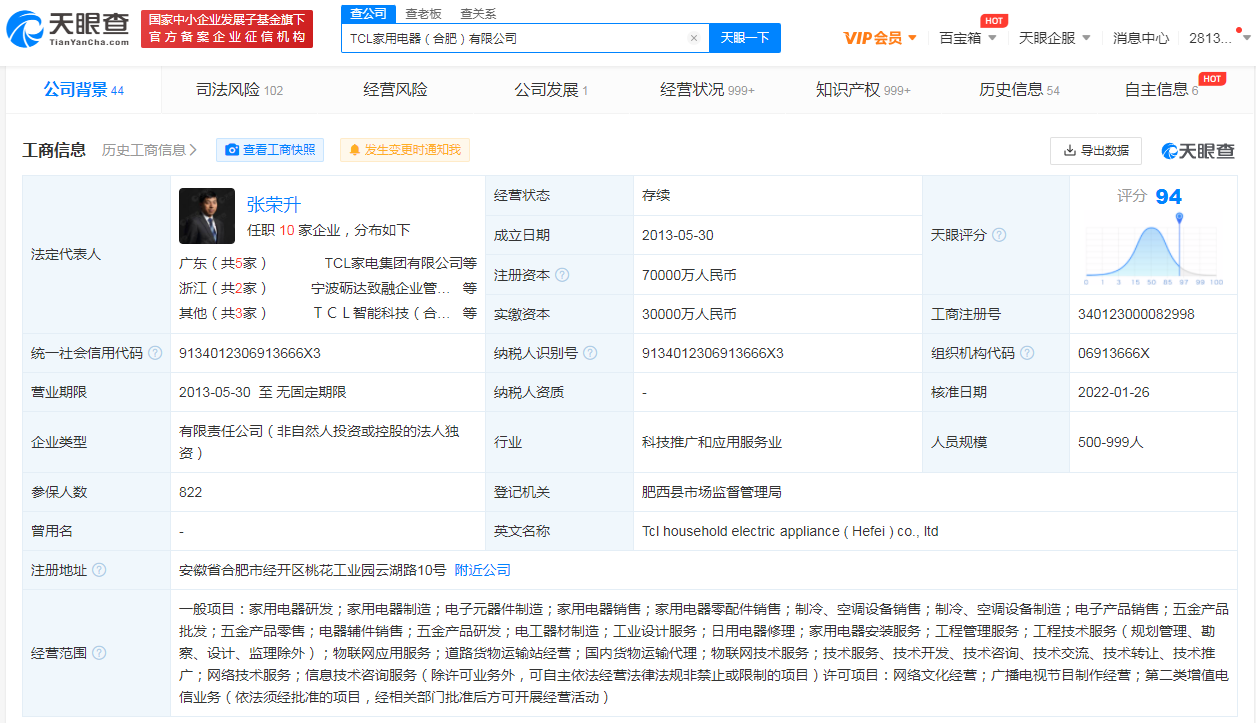Click registration authority 肥西县市场监督管理局
Viewport: 1256px width, 723px height.
[x=711, y=492]
